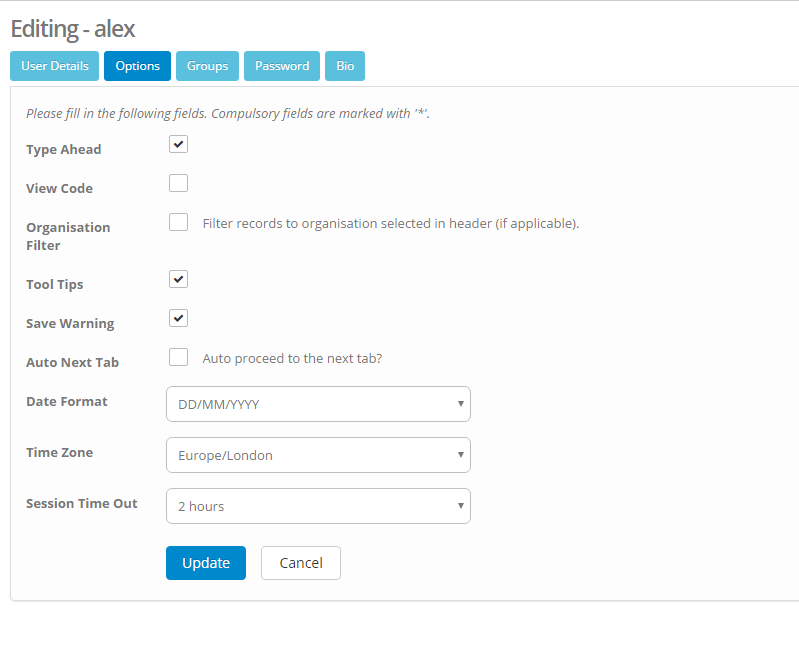Click the 'Filter records to organisation' description text
Viewport: 799px width, 646px height.
click(x=390, y=223)
